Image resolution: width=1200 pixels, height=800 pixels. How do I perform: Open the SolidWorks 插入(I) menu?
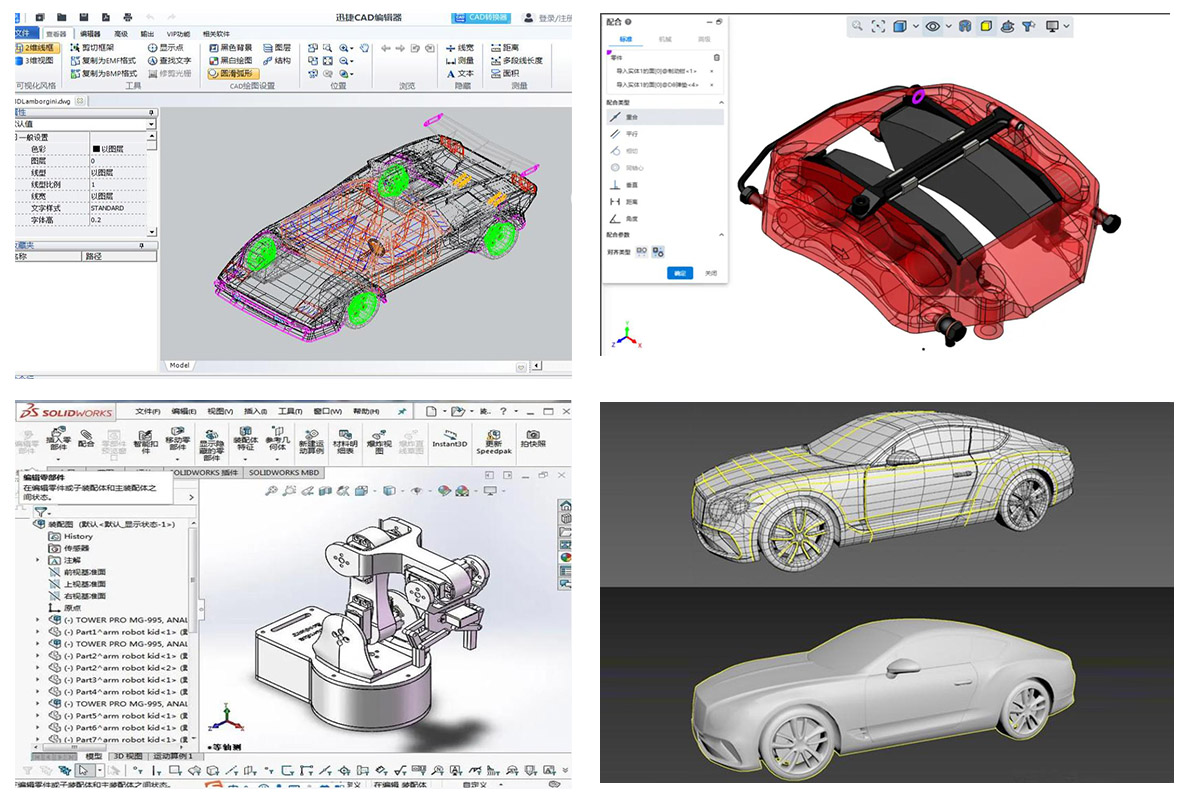(x=255, y=412)
